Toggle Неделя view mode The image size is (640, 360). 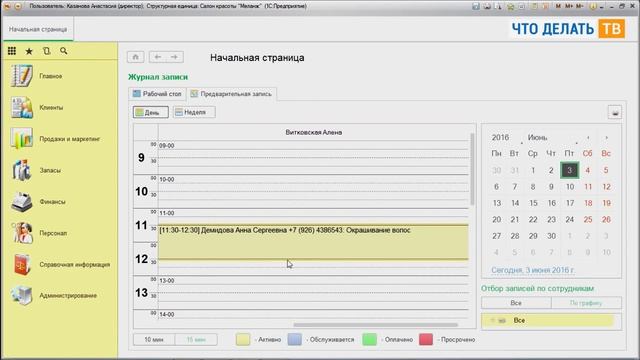point(194,112)
